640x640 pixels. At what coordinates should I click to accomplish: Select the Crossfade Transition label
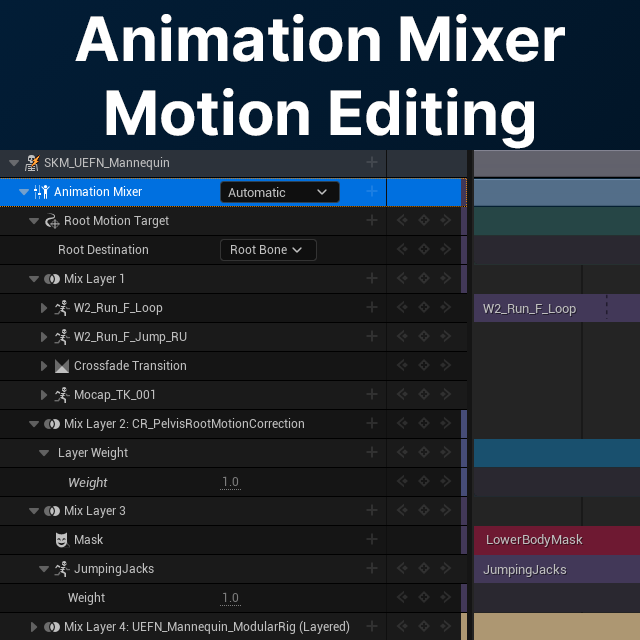130,366
